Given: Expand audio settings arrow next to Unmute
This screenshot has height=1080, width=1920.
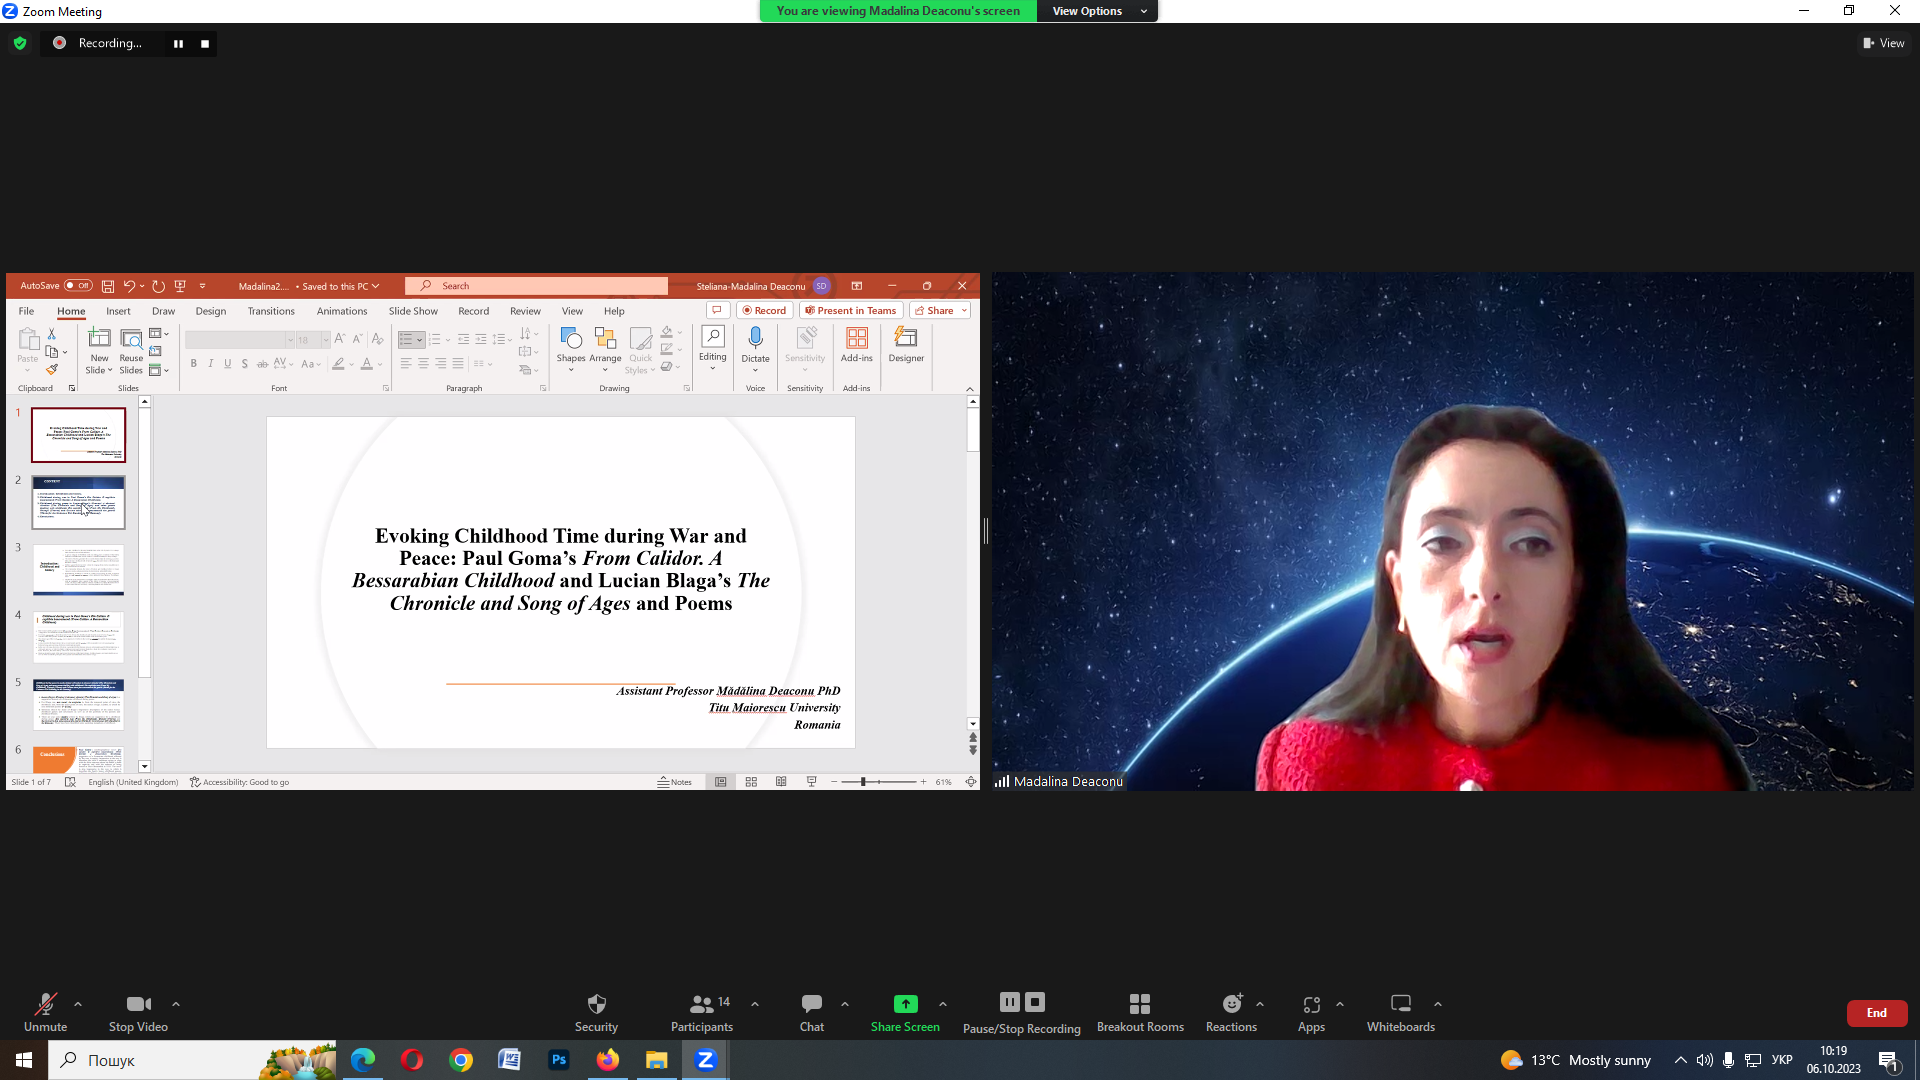Looking at the screenshot, I should [x=78, y=1004].
